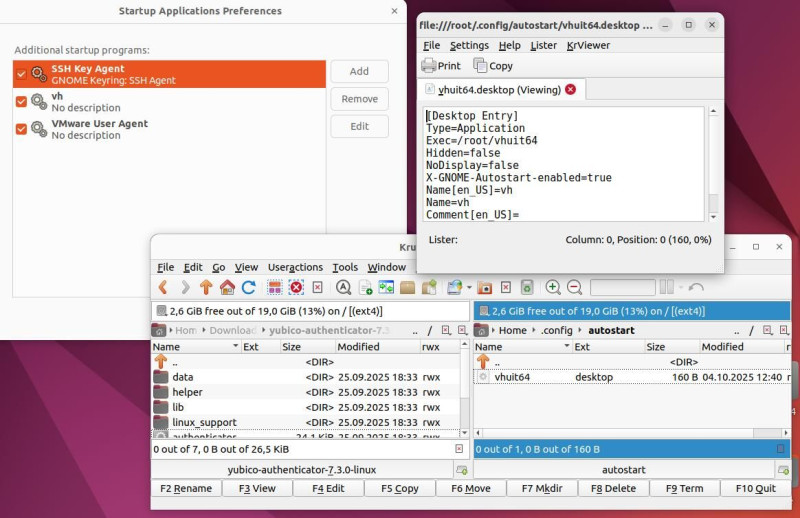Open Lister menu in viewer window
Image resolution: width=800 pixels, height=518 pixels.
[x=543, y=45]
